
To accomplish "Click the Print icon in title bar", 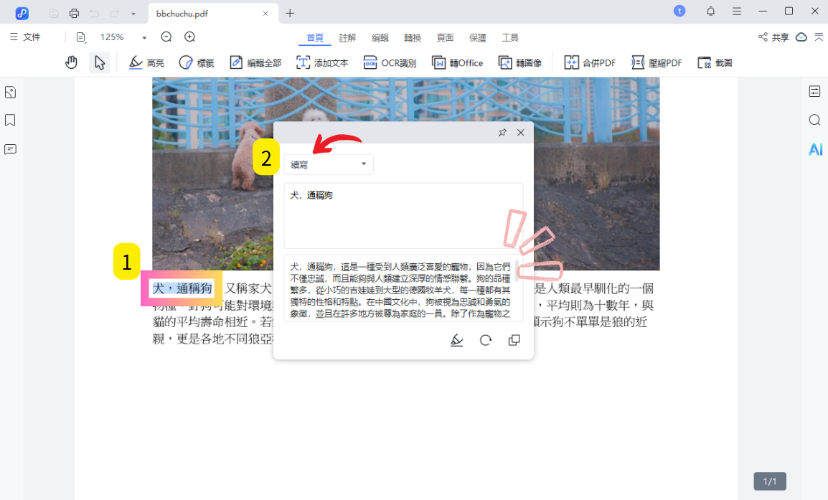I will [x=74, y=13].
